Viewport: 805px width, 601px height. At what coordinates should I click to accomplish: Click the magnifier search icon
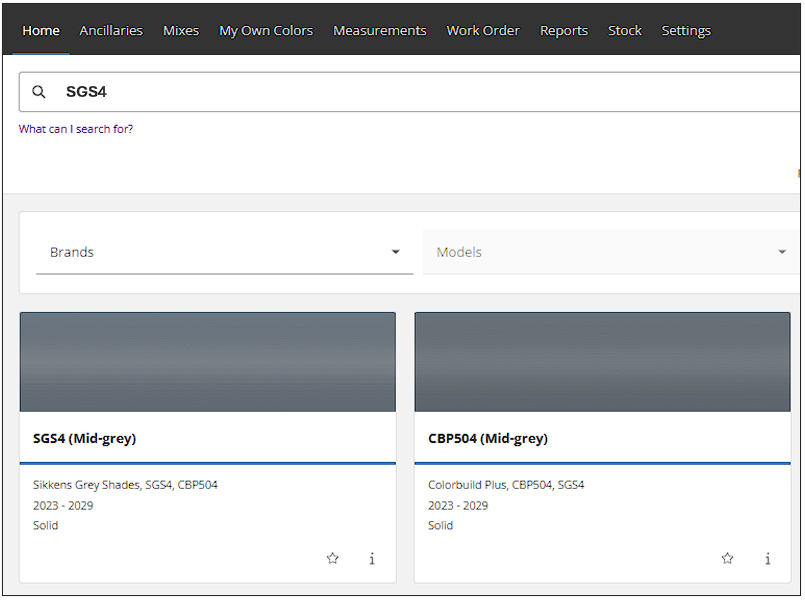click(39, 92)
